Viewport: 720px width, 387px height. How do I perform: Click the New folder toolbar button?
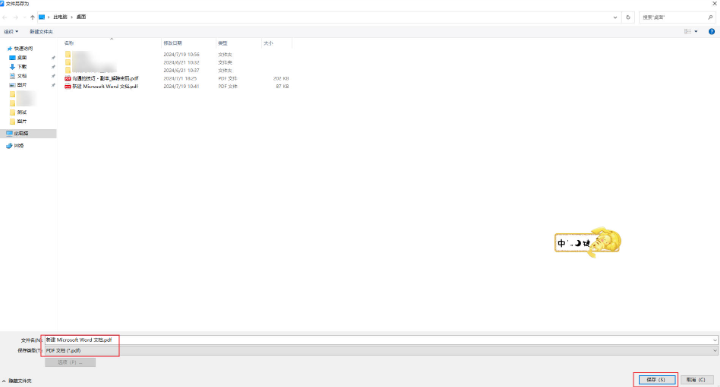pyautogui.click(x=41, y=32)
